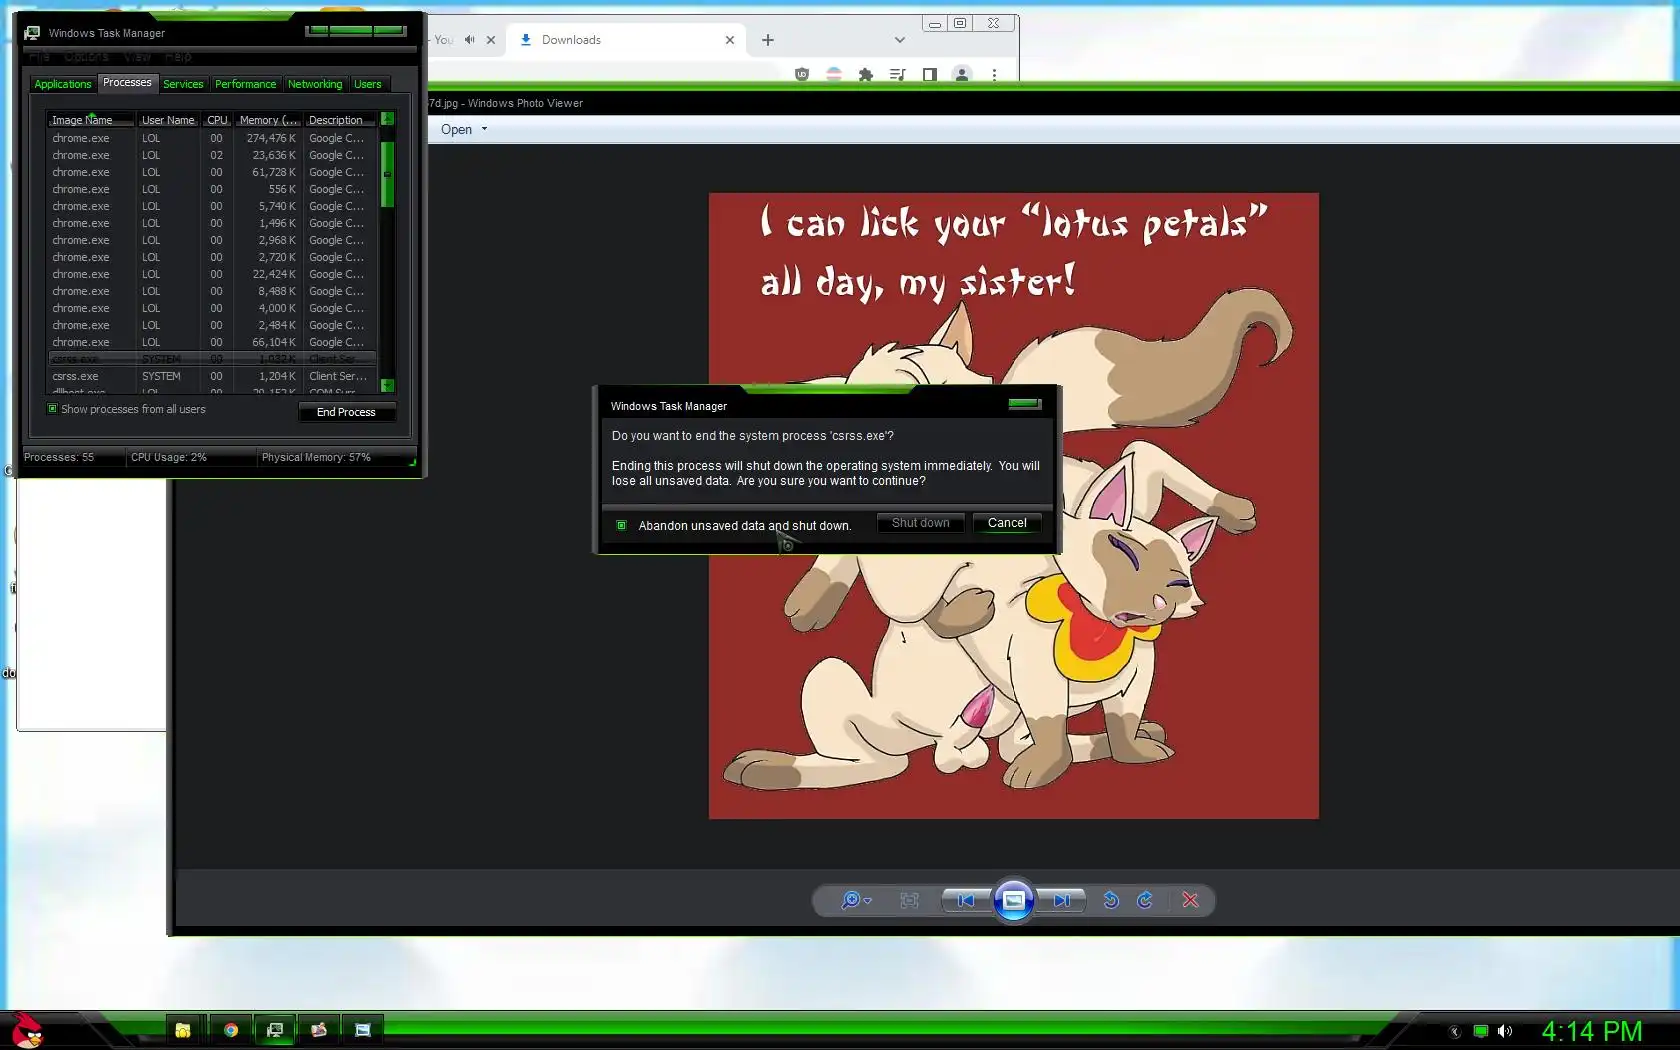Go to previous image in Photo Viewer
The height and width of the screenshot is (1050, 1680).
point(965,900)
